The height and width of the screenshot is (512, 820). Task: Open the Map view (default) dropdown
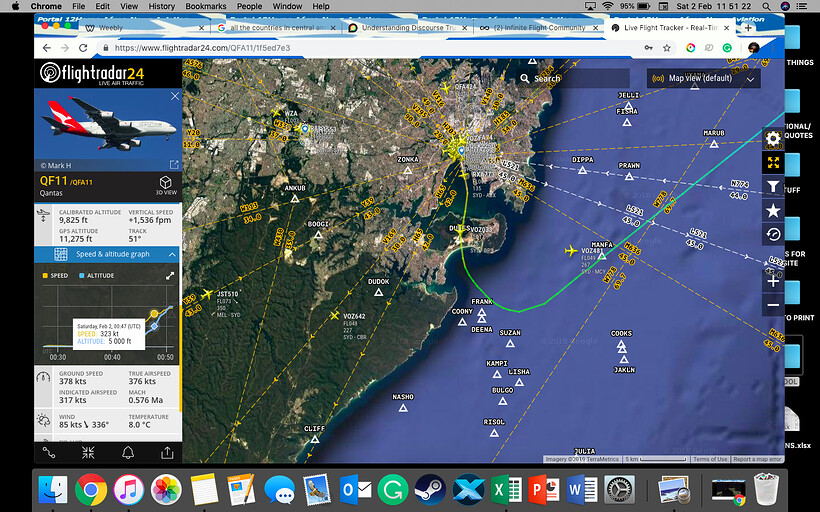[703, 78]
